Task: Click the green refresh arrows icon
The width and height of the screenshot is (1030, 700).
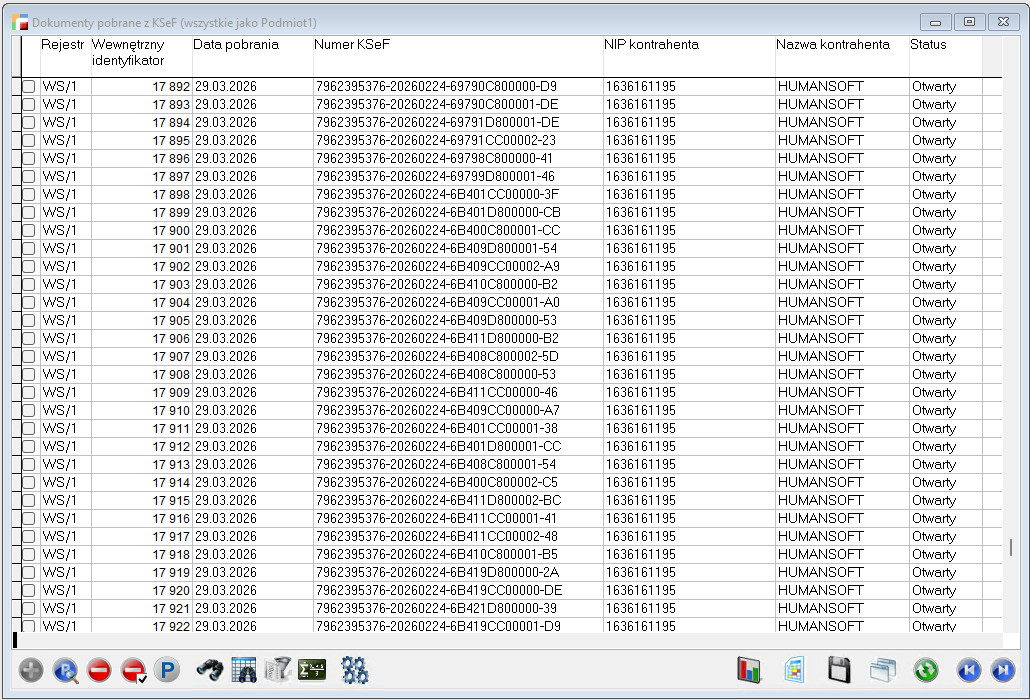Action: (926, 670)
